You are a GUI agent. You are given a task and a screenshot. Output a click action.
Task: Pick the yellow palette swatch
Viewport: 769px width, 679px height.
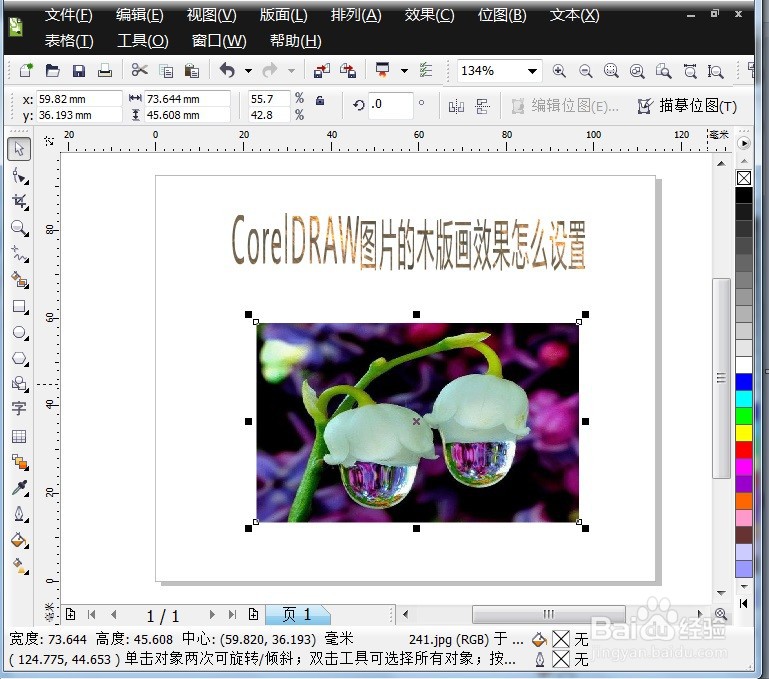click(x=744, y=433)
